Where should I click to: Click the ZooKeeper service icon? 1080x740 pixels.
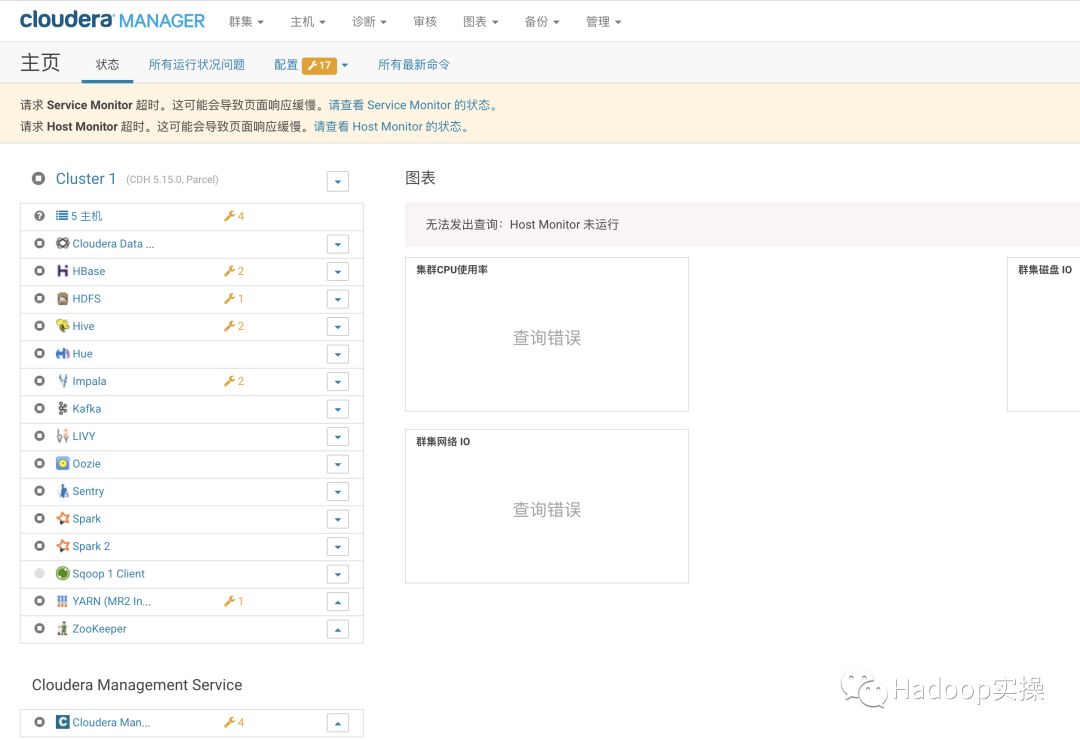(x=63, y=628)
